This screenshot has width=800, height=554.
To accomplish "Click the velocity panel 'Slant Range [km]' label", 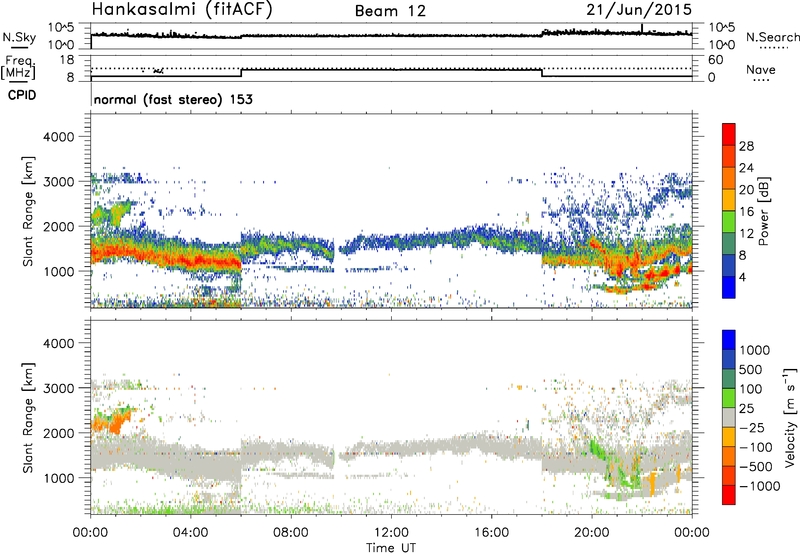I will [x=28, y=418].
